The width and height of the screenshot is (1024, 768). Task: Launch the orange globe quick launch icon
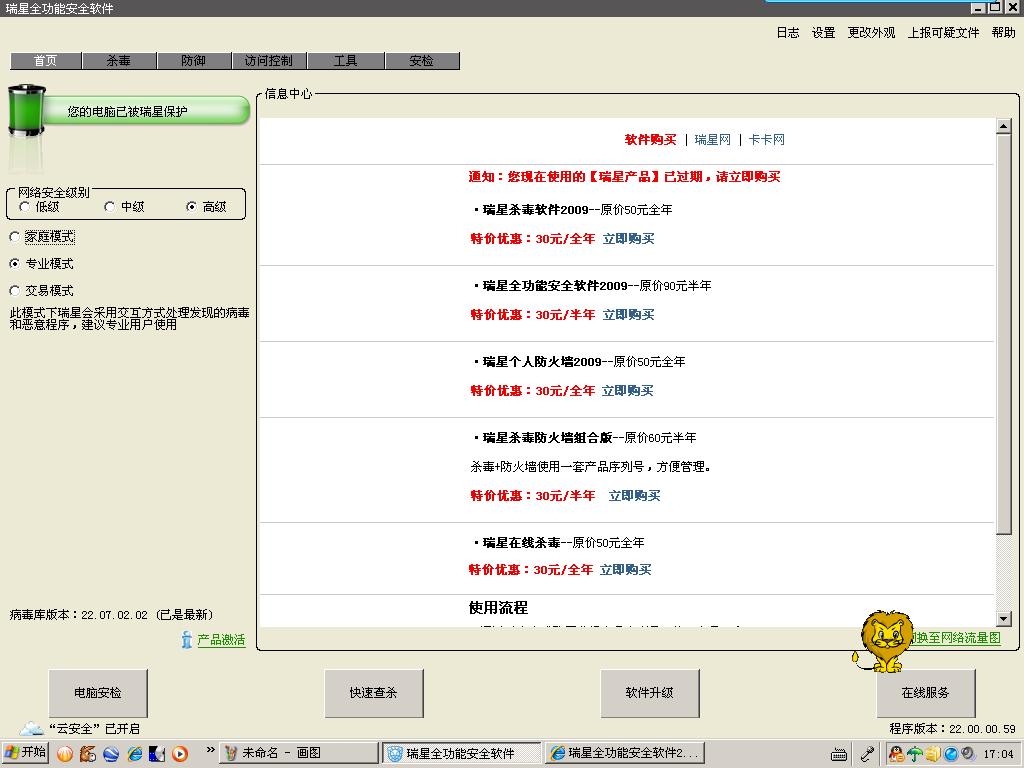tap(65, 754)
